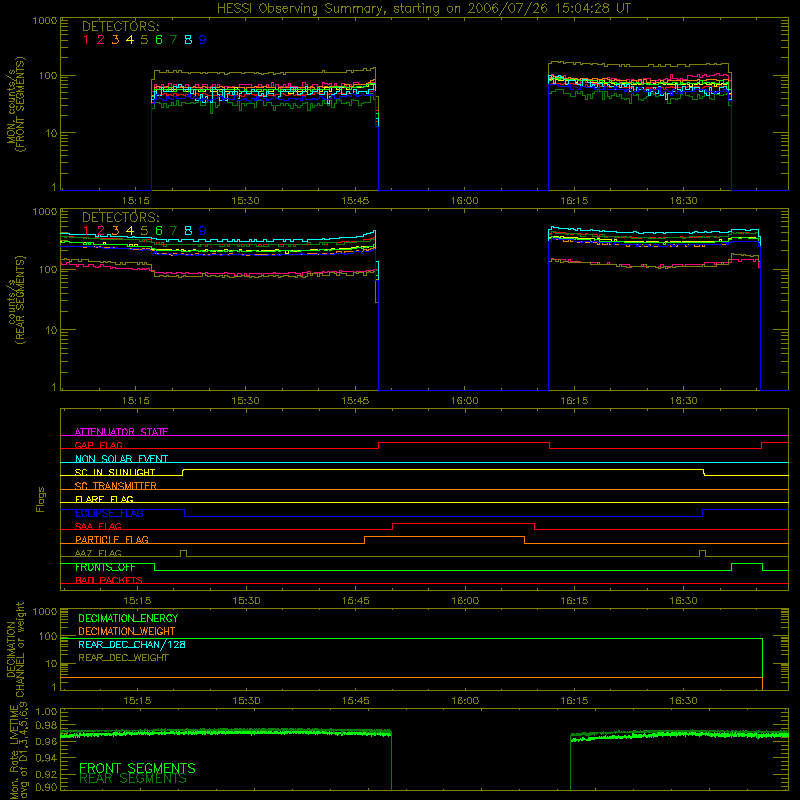The height and width of the screenshot is (800, 800).
Task: Select olive detector 5 in front segments legend
Action: (144, 40)
